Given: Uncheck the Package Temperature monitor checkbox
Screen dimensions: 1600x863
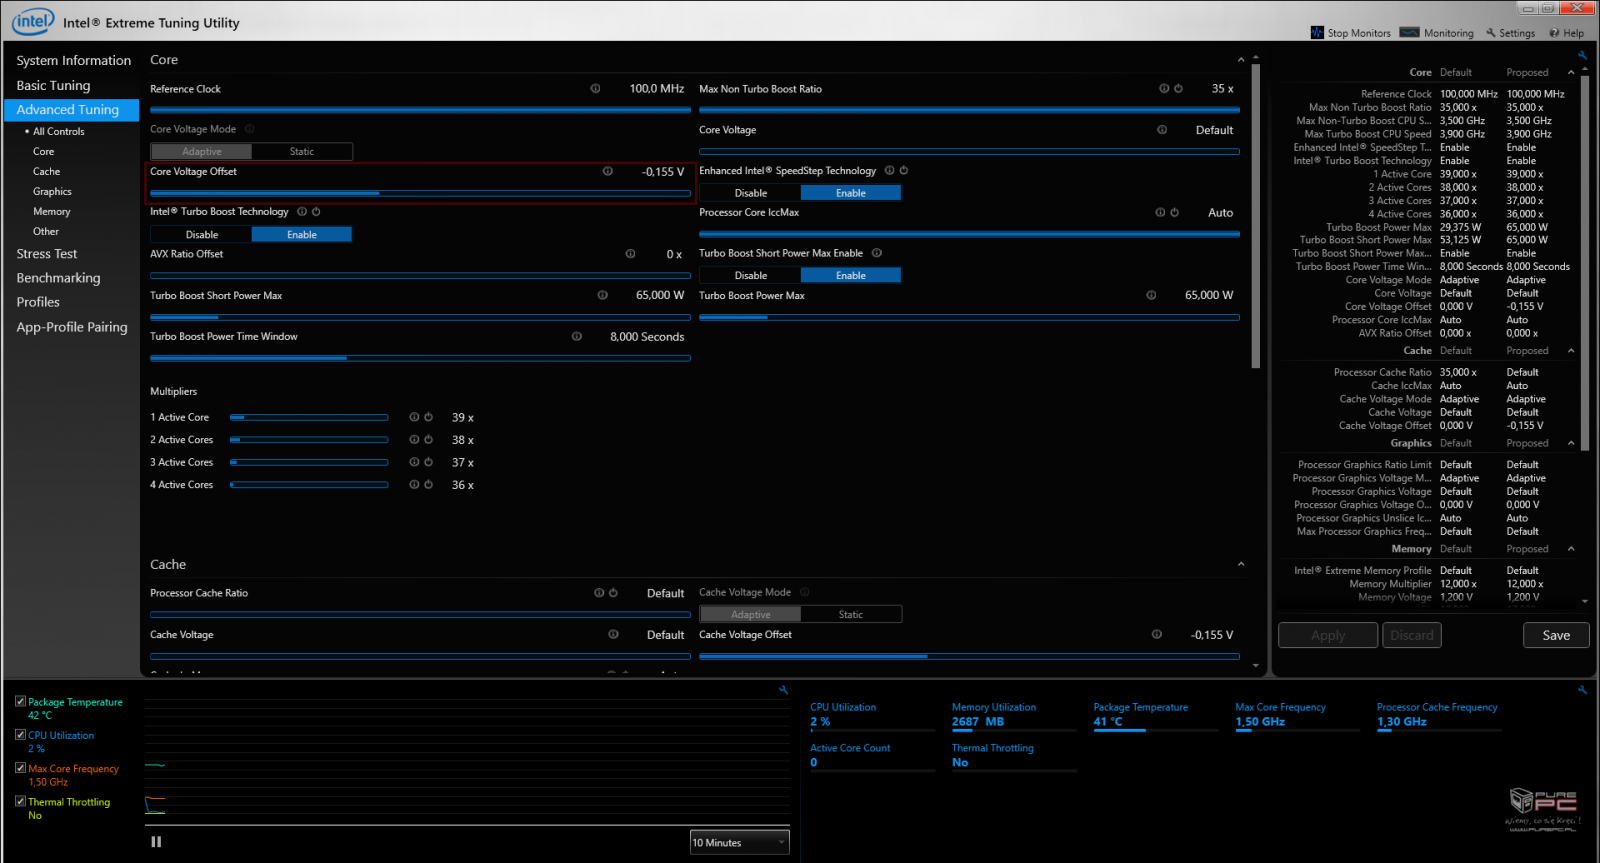Looking at the screenshot, I should pyautogui.click(x=20, y=702).
